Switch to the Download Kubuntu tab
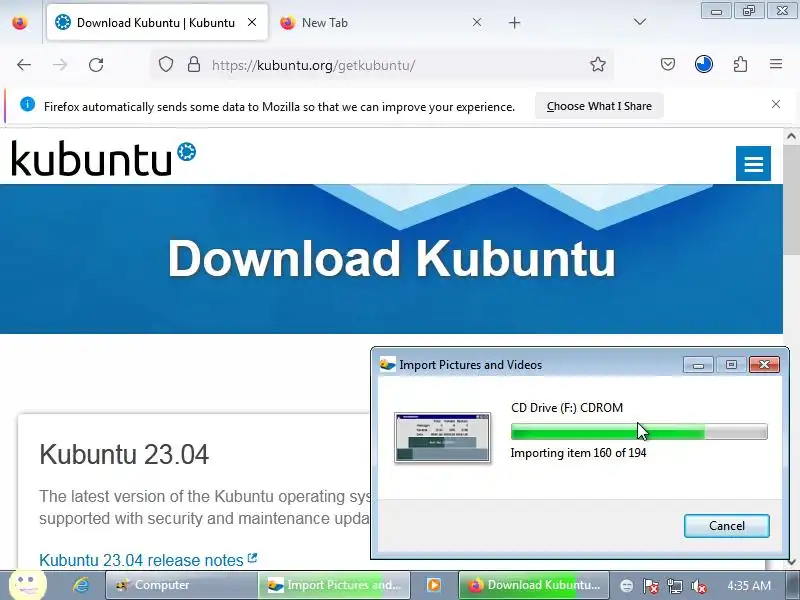Viewport: 800px width, 600px height. click(x=157, y=22)
